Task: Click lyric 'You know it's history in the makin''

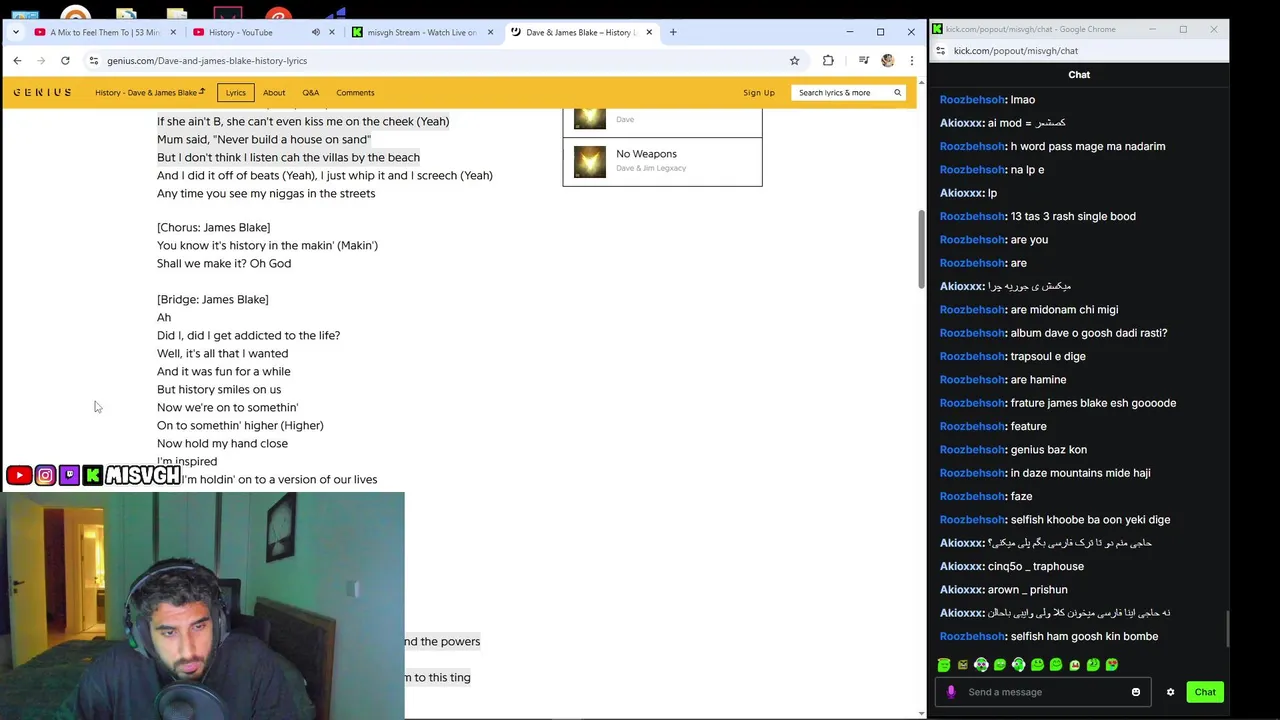Action: point(267,245)
